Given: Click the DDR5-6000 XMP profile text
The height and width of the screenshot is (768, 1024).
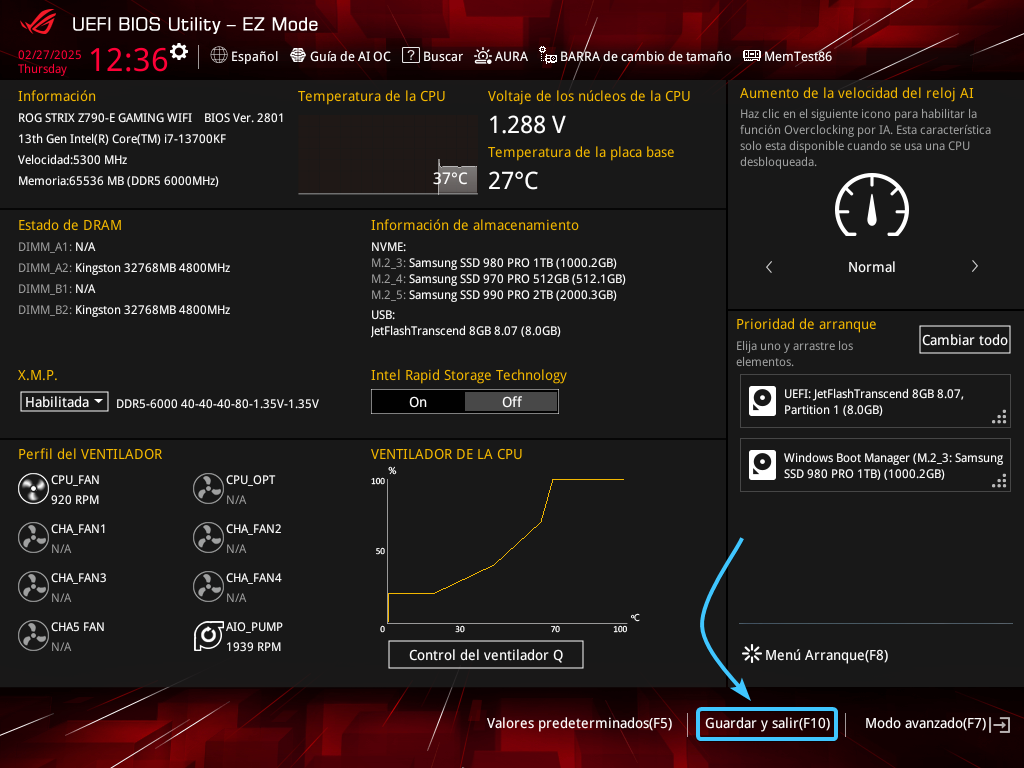Looking at the screenshot, I should pos(217,404).
